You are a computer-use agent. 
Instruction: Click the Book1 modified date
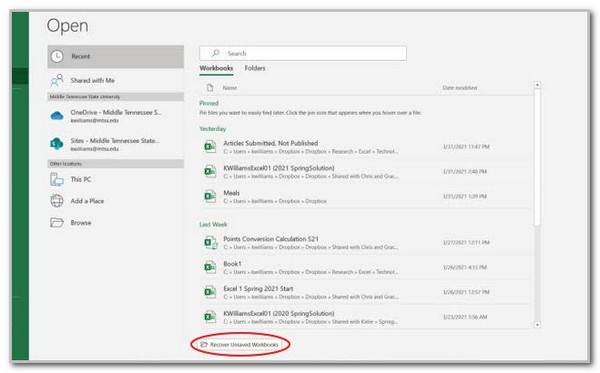coord(465,267)
